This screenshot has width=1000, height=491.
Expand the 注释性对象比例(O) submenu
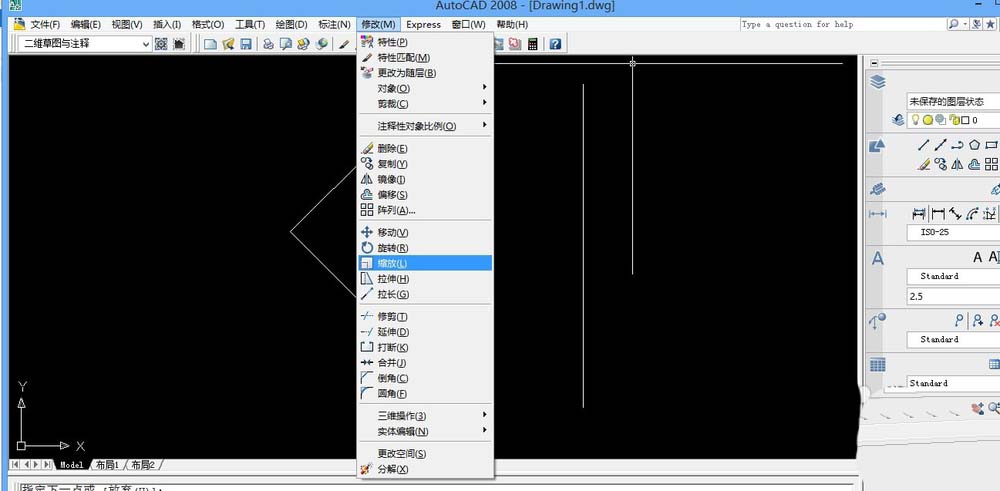point(425,126)
